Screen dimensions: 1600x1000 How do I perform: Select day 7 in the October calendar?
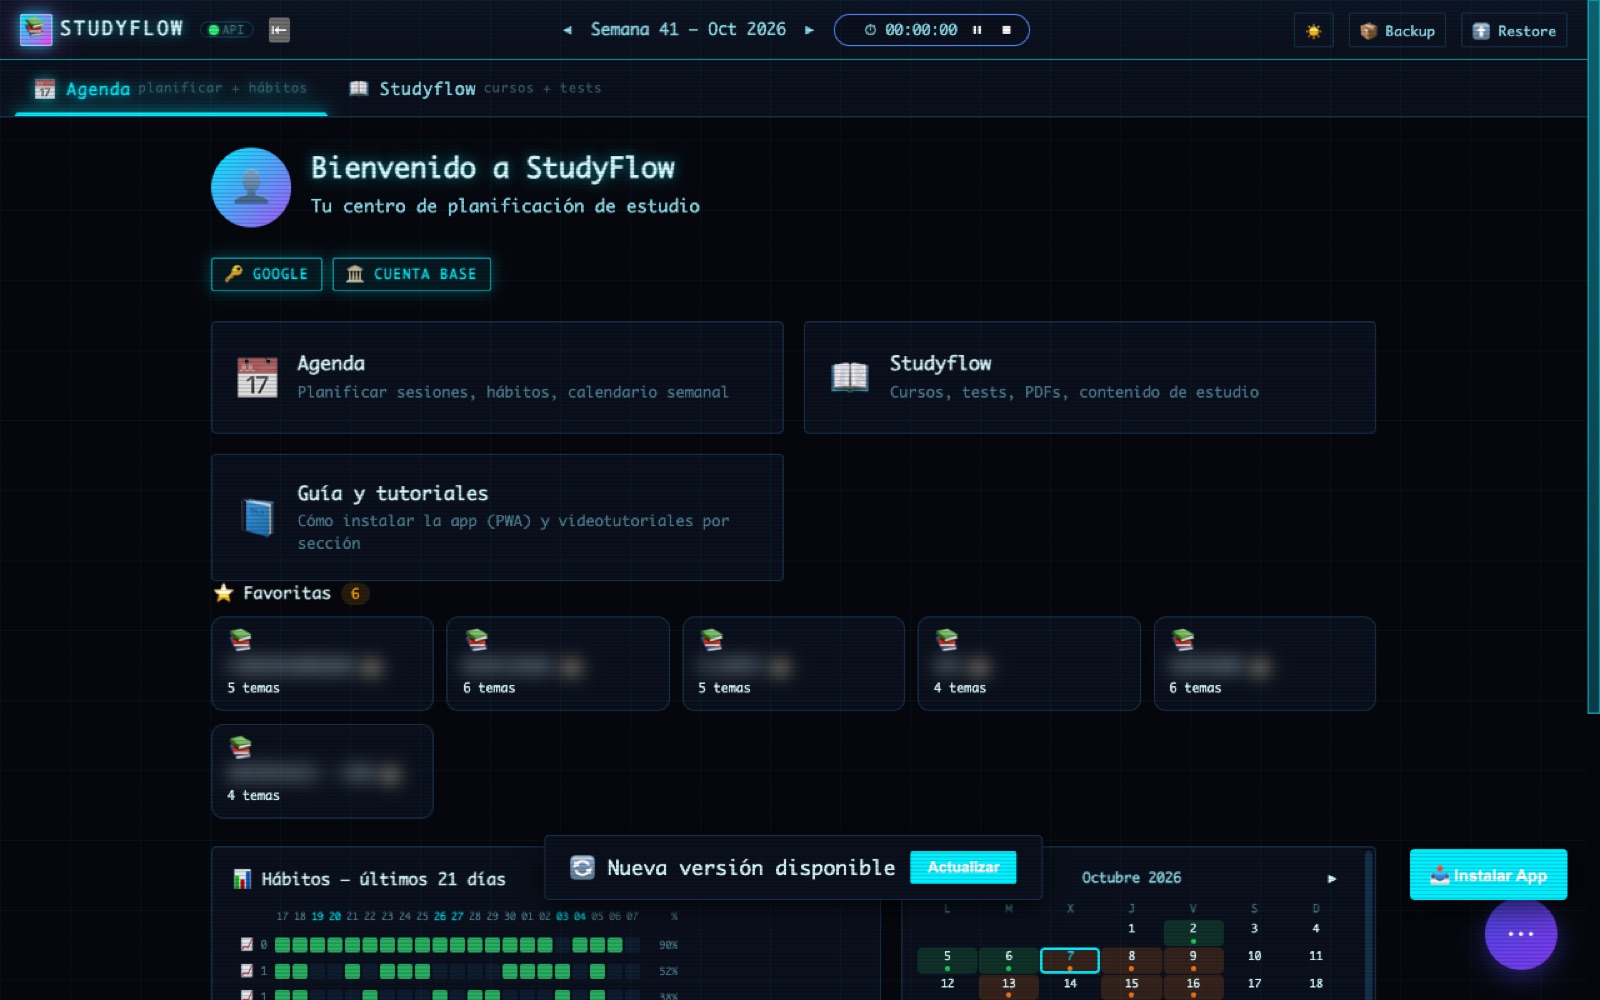[x=1070, y=960]
